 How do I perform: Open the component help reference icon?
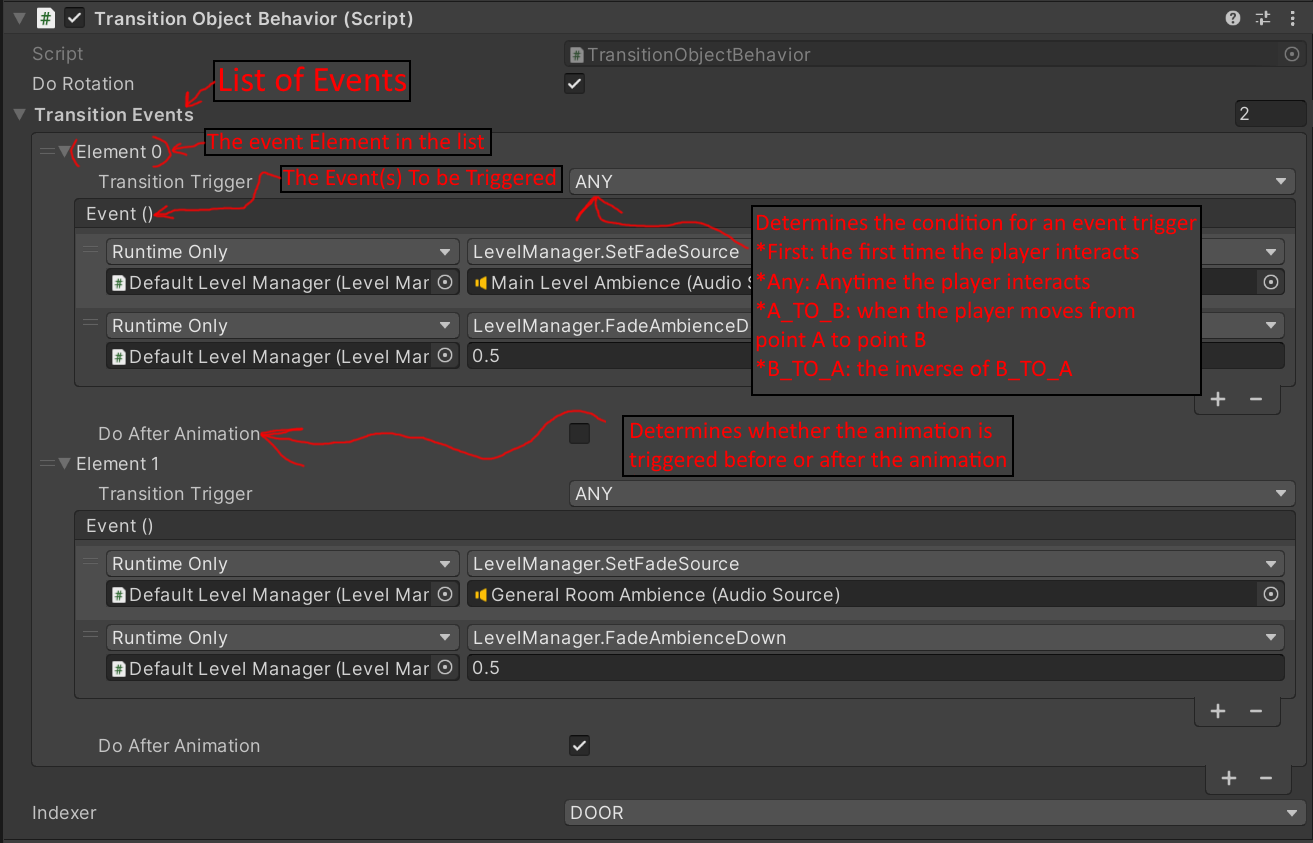click(1233, 18)
